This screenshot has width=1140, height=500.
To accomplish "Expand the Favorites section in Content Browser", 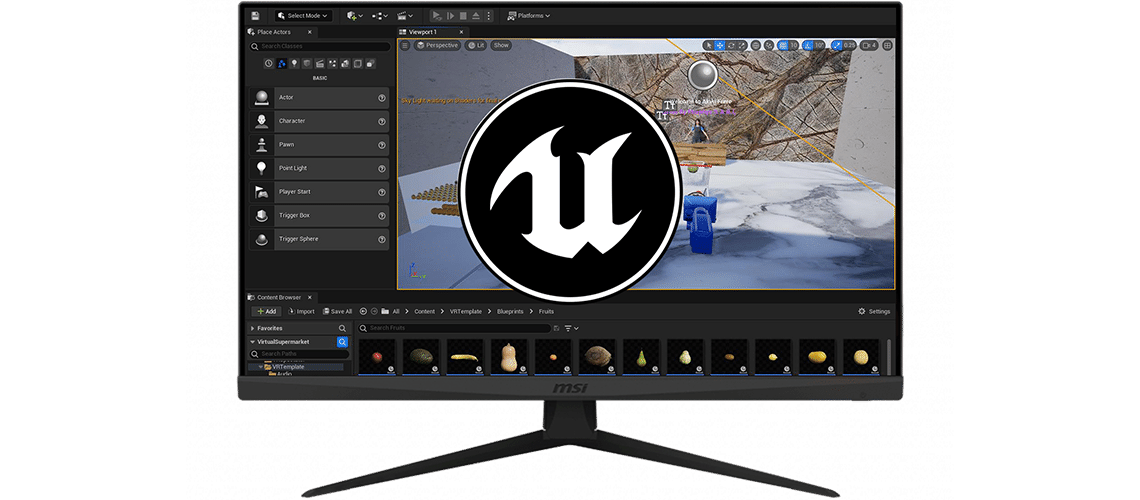I will coord(252,328).
